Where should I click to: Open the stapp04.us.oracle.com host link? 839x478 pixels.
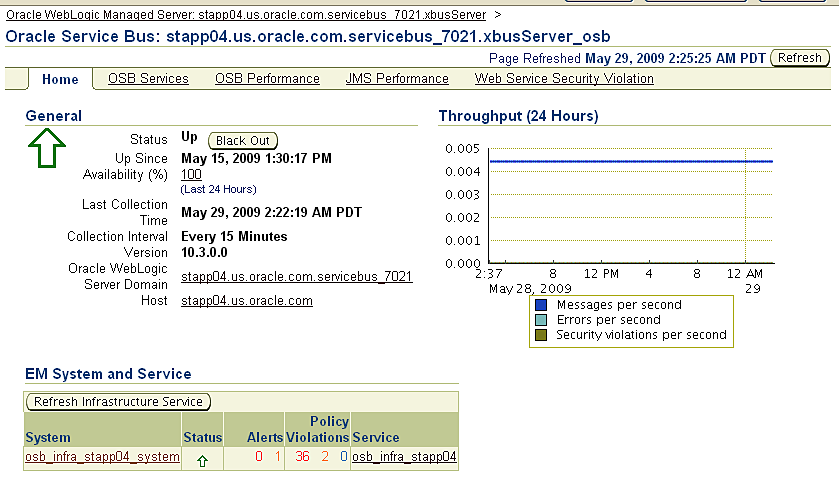tap(247, 301)
